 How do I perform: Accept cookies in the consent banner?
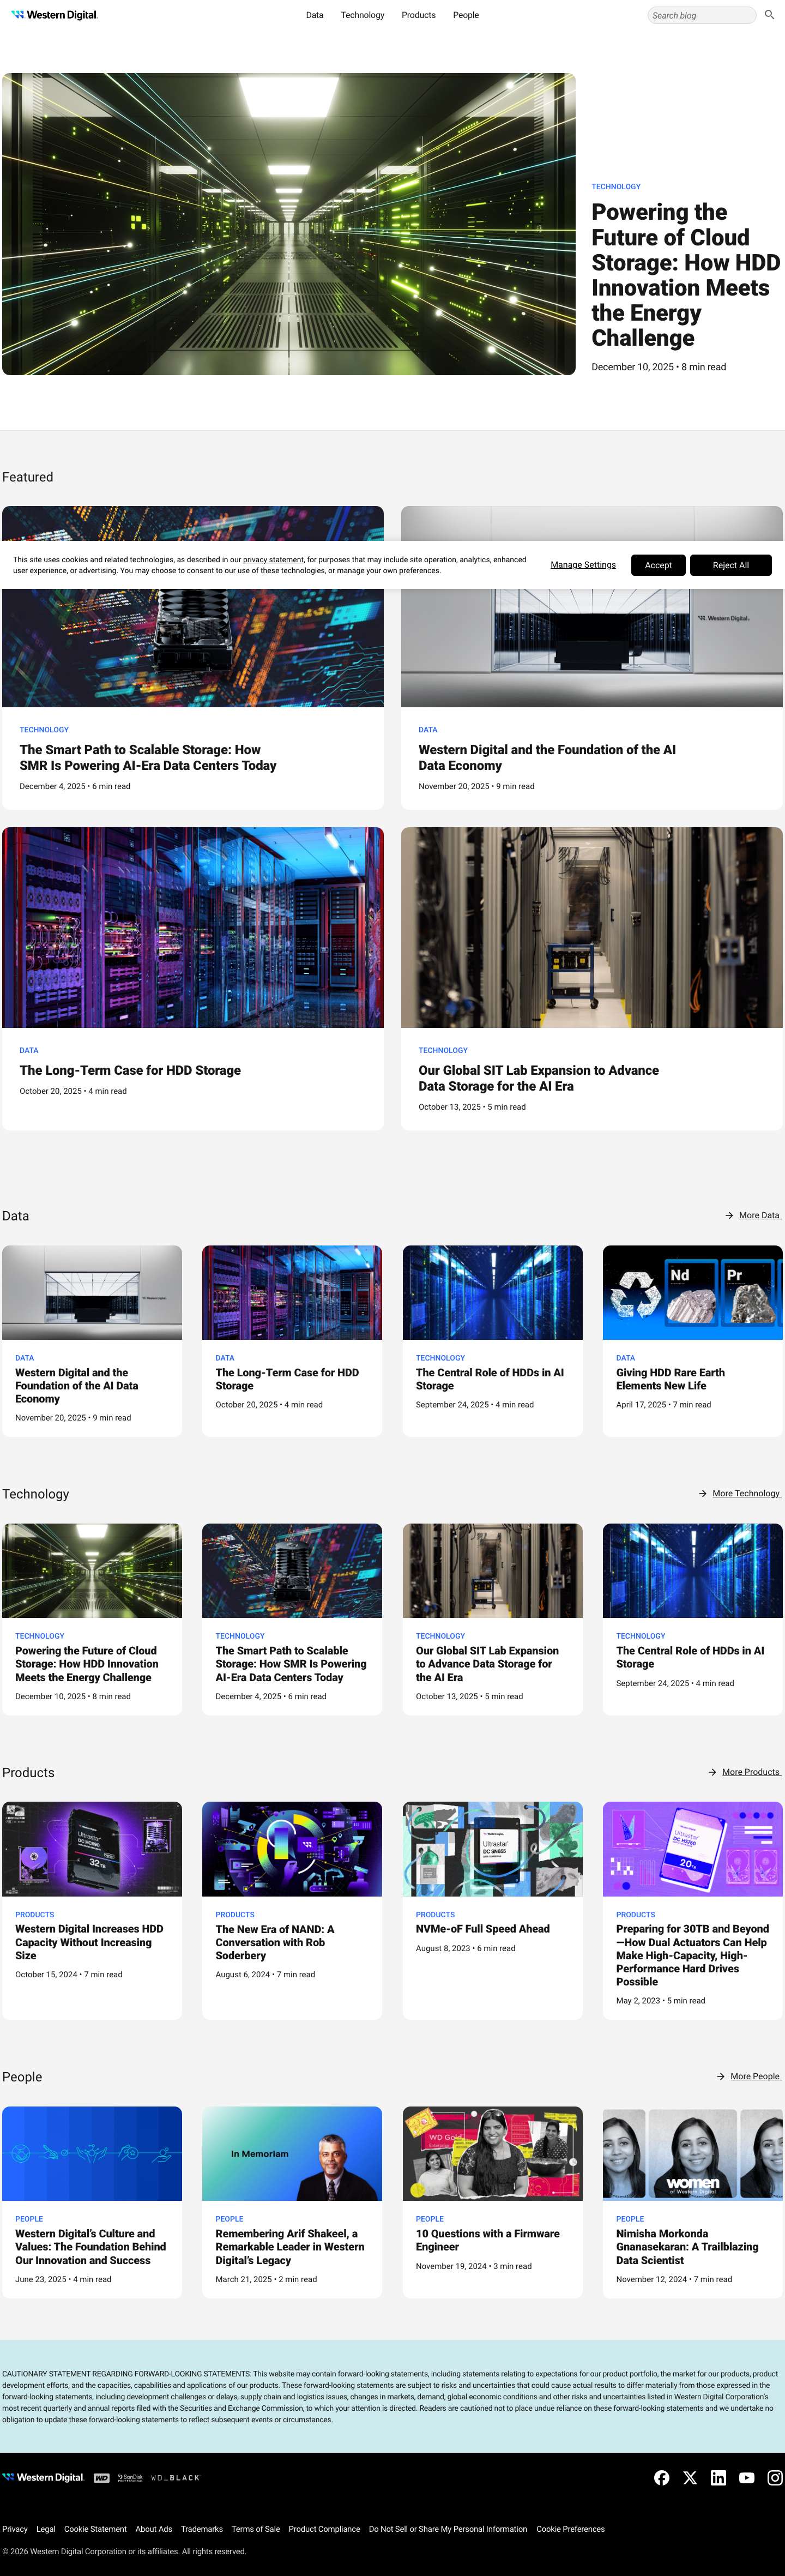click(658, 565)
